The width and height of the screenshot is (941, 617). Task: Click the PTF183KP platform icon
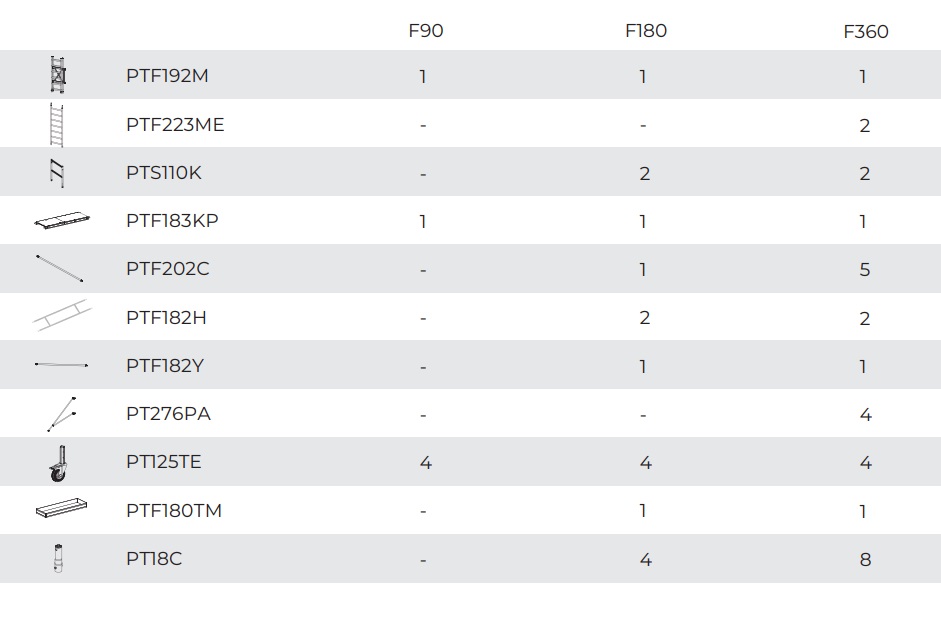[x=60, y=221]
